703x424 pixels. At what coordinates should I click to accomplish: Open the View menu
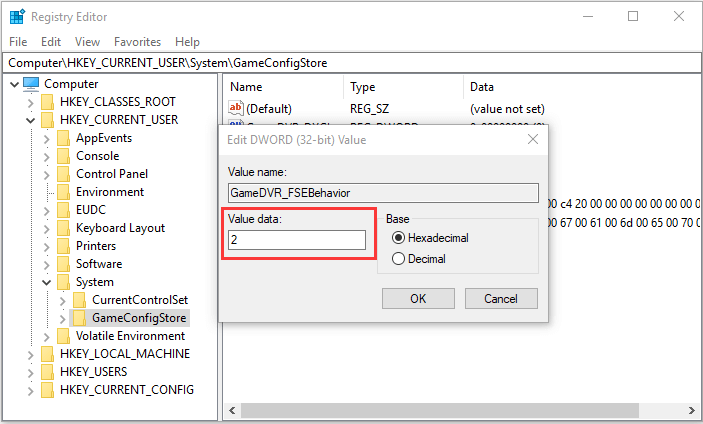click(x=87, y=42)
